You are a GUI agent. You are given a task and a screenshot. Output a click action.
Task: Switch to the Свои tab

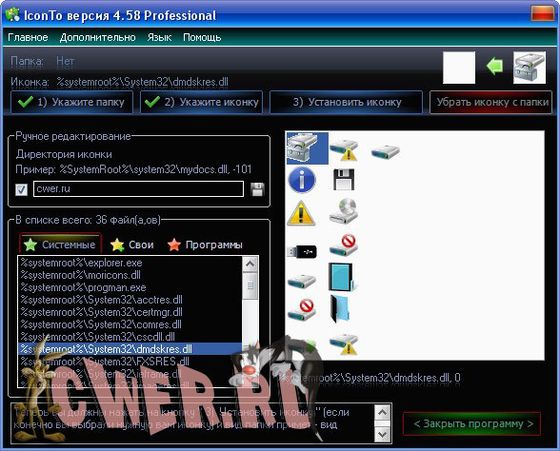pos(132,245)
